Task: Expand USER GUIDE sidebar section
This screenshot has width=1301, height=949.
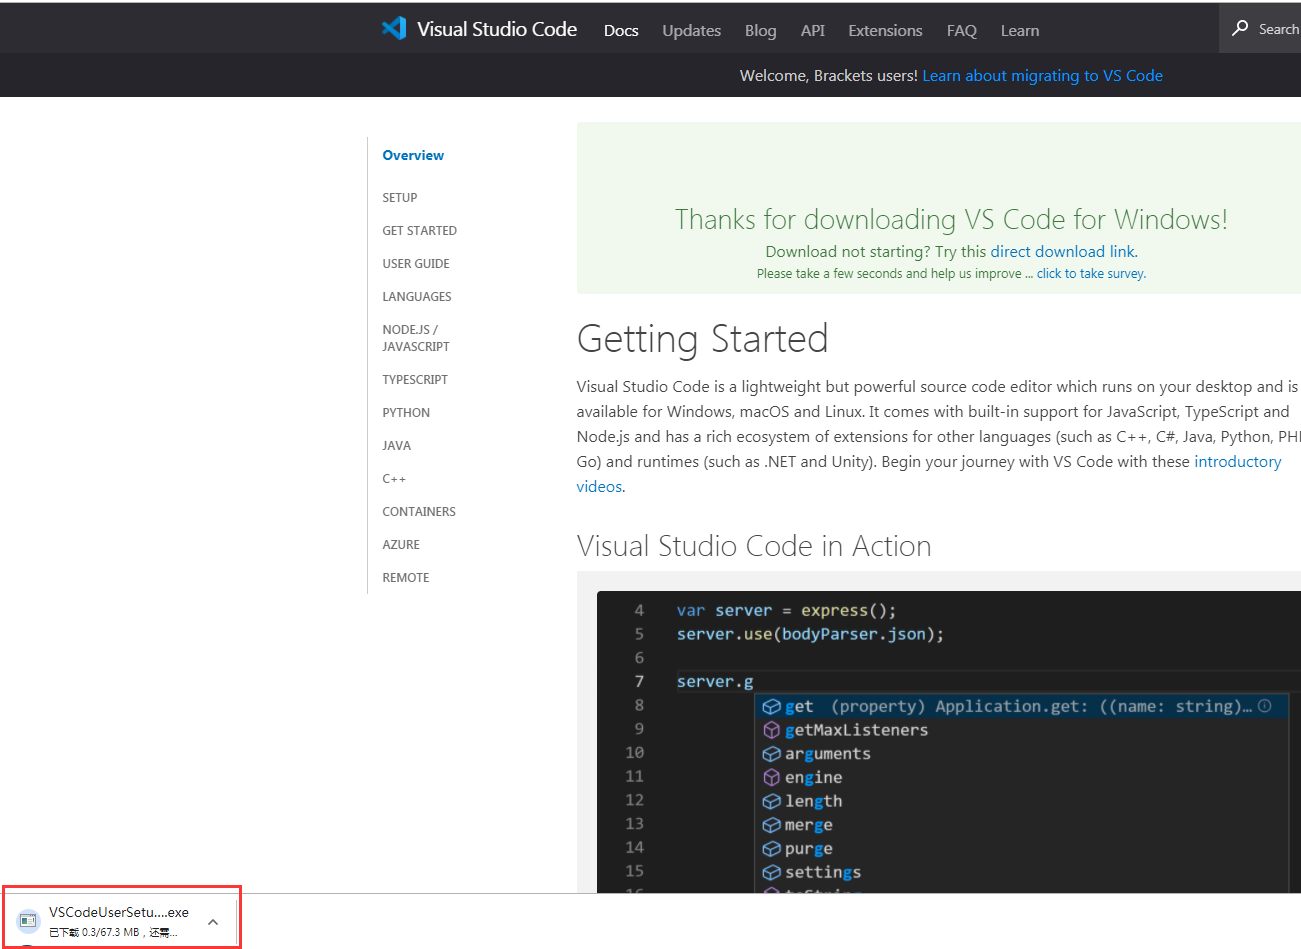Action: 416,264
